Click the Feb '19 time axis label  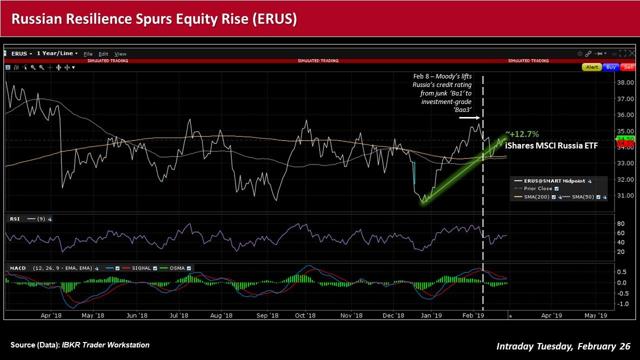coord(473,316)
